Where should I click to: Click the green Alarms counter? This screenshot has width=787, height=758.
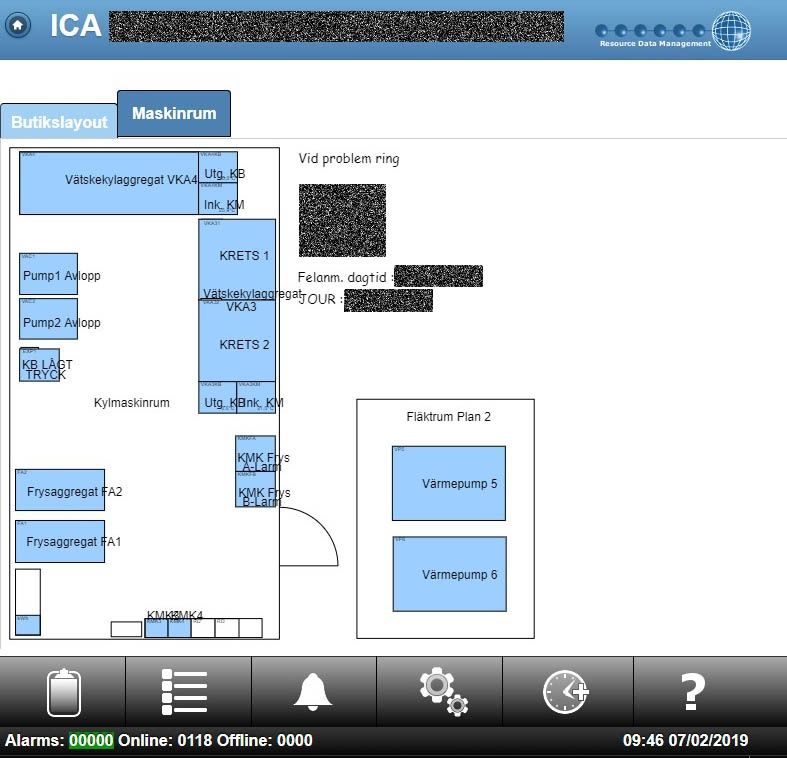[x=91, y=741]
